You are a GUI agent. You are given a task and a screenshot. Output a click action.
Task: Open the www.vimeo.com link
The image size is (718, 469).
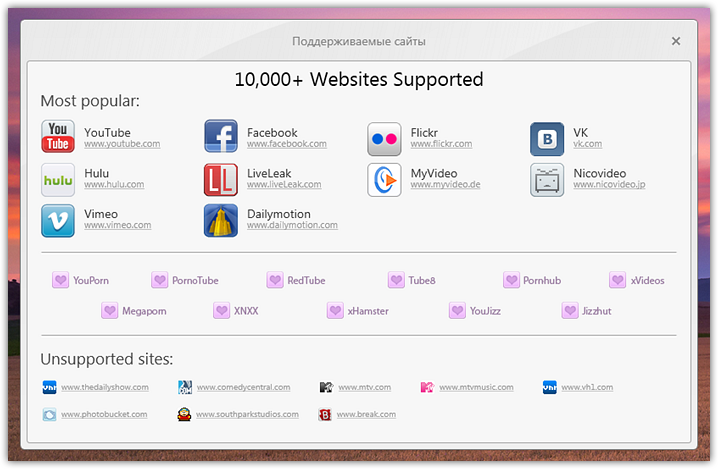click(118, 225)
